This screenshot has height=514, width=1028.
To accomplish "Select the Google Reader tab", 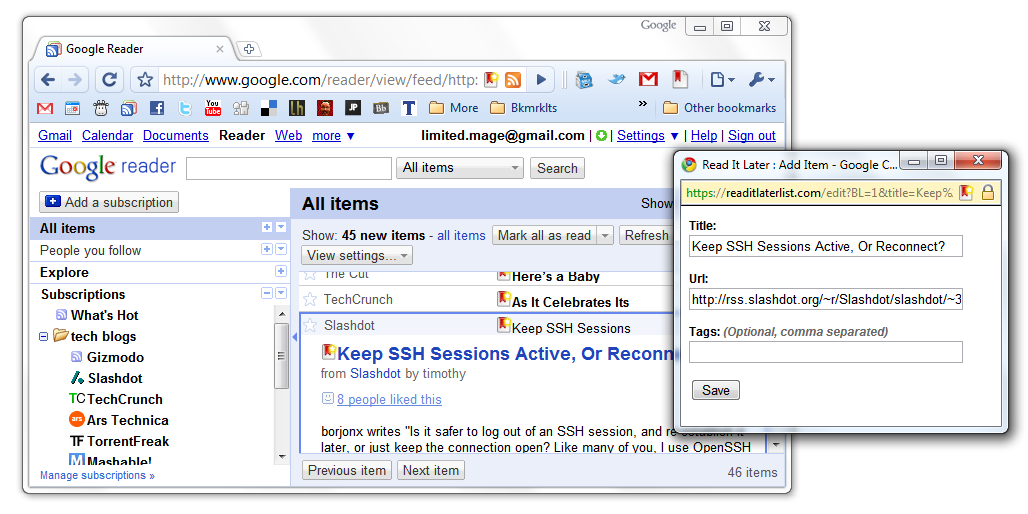I will tap(131, 49).
